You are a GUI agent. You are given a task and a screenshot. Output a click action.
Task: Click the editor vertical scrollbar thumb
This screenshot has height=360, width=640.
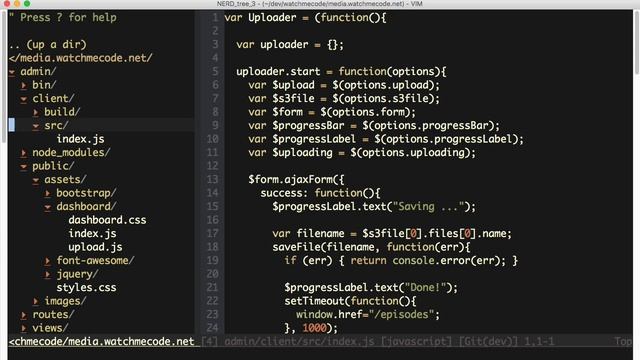coord(636,43)
